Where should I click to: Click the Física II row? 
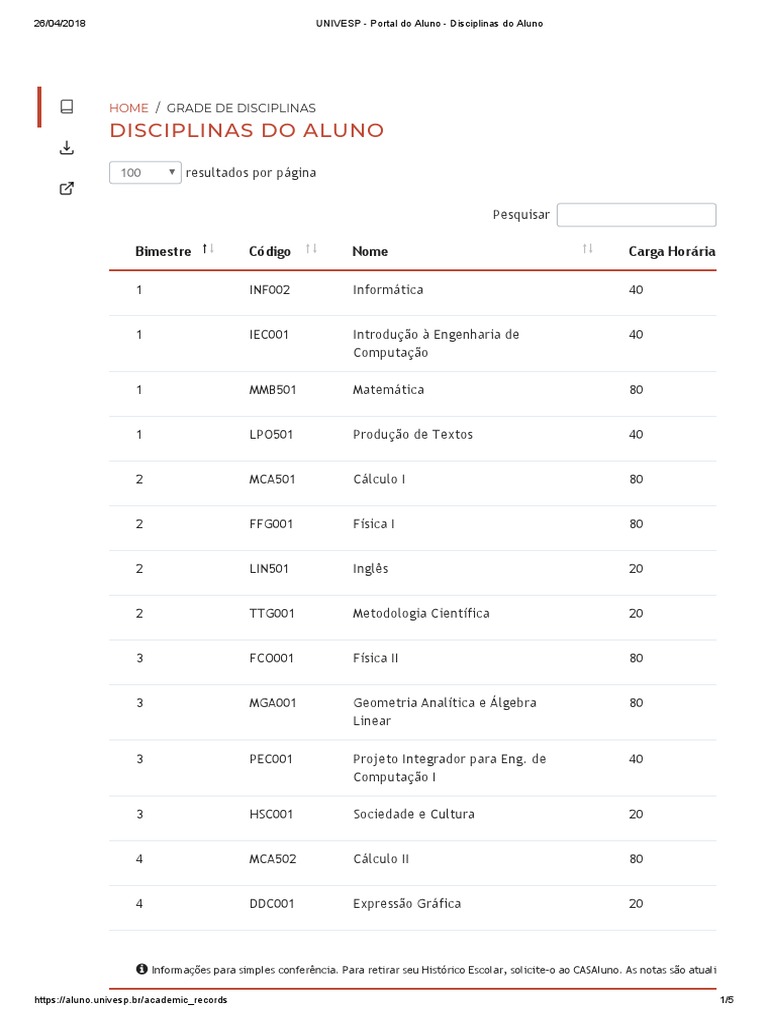click(376, 658)
